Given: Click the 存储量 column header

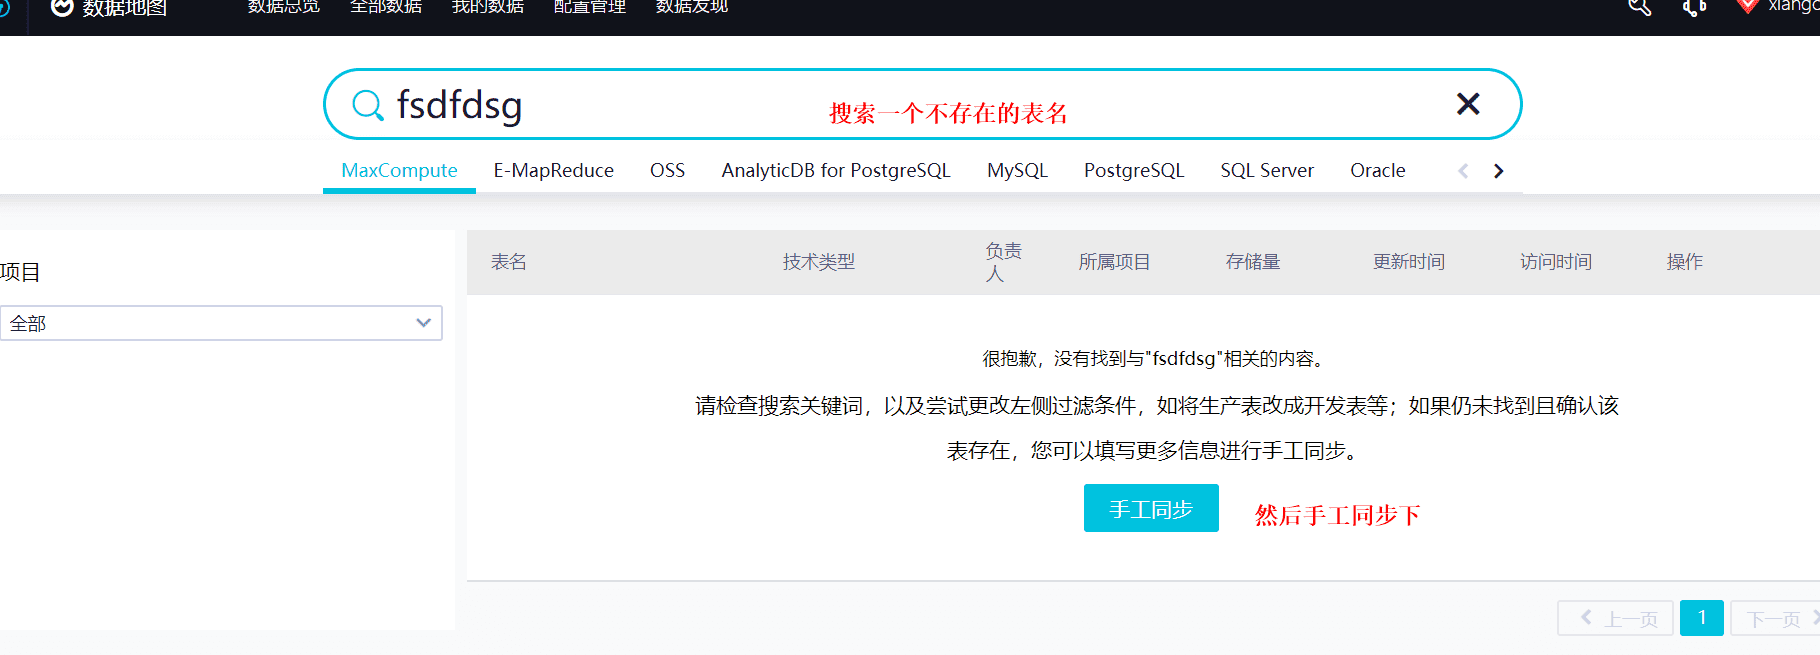Looking at the screenshot, I should [x=1253, y=262].
